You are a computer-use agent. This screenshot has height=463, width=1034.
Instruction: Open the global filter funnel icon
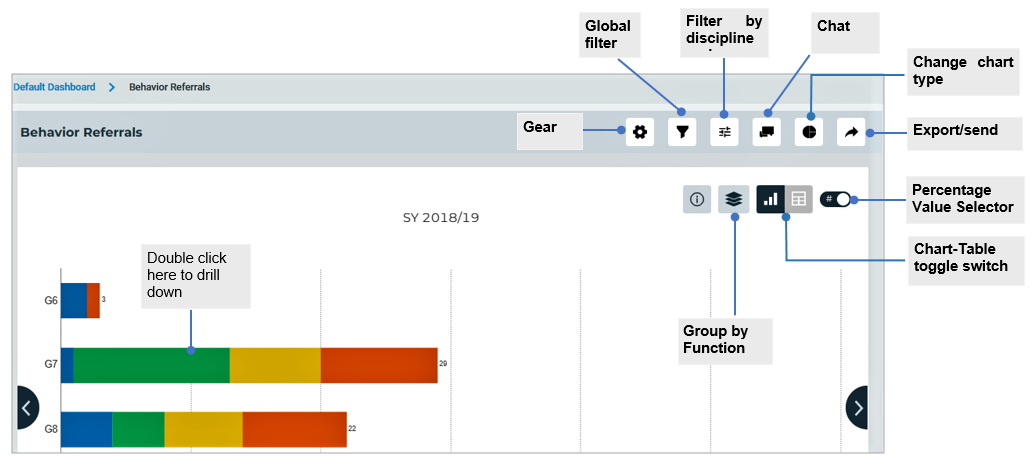pos(682,132)
